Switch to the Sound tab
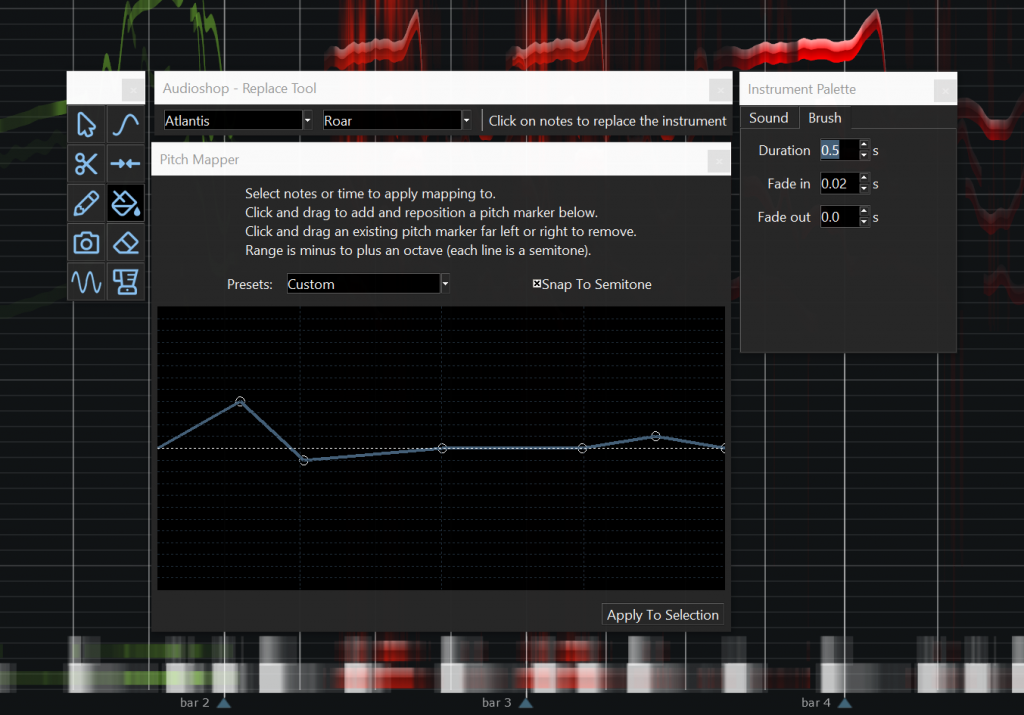The width and height of the screenshot is (1024, 715). pyautogui.click(x=769, y=118)
